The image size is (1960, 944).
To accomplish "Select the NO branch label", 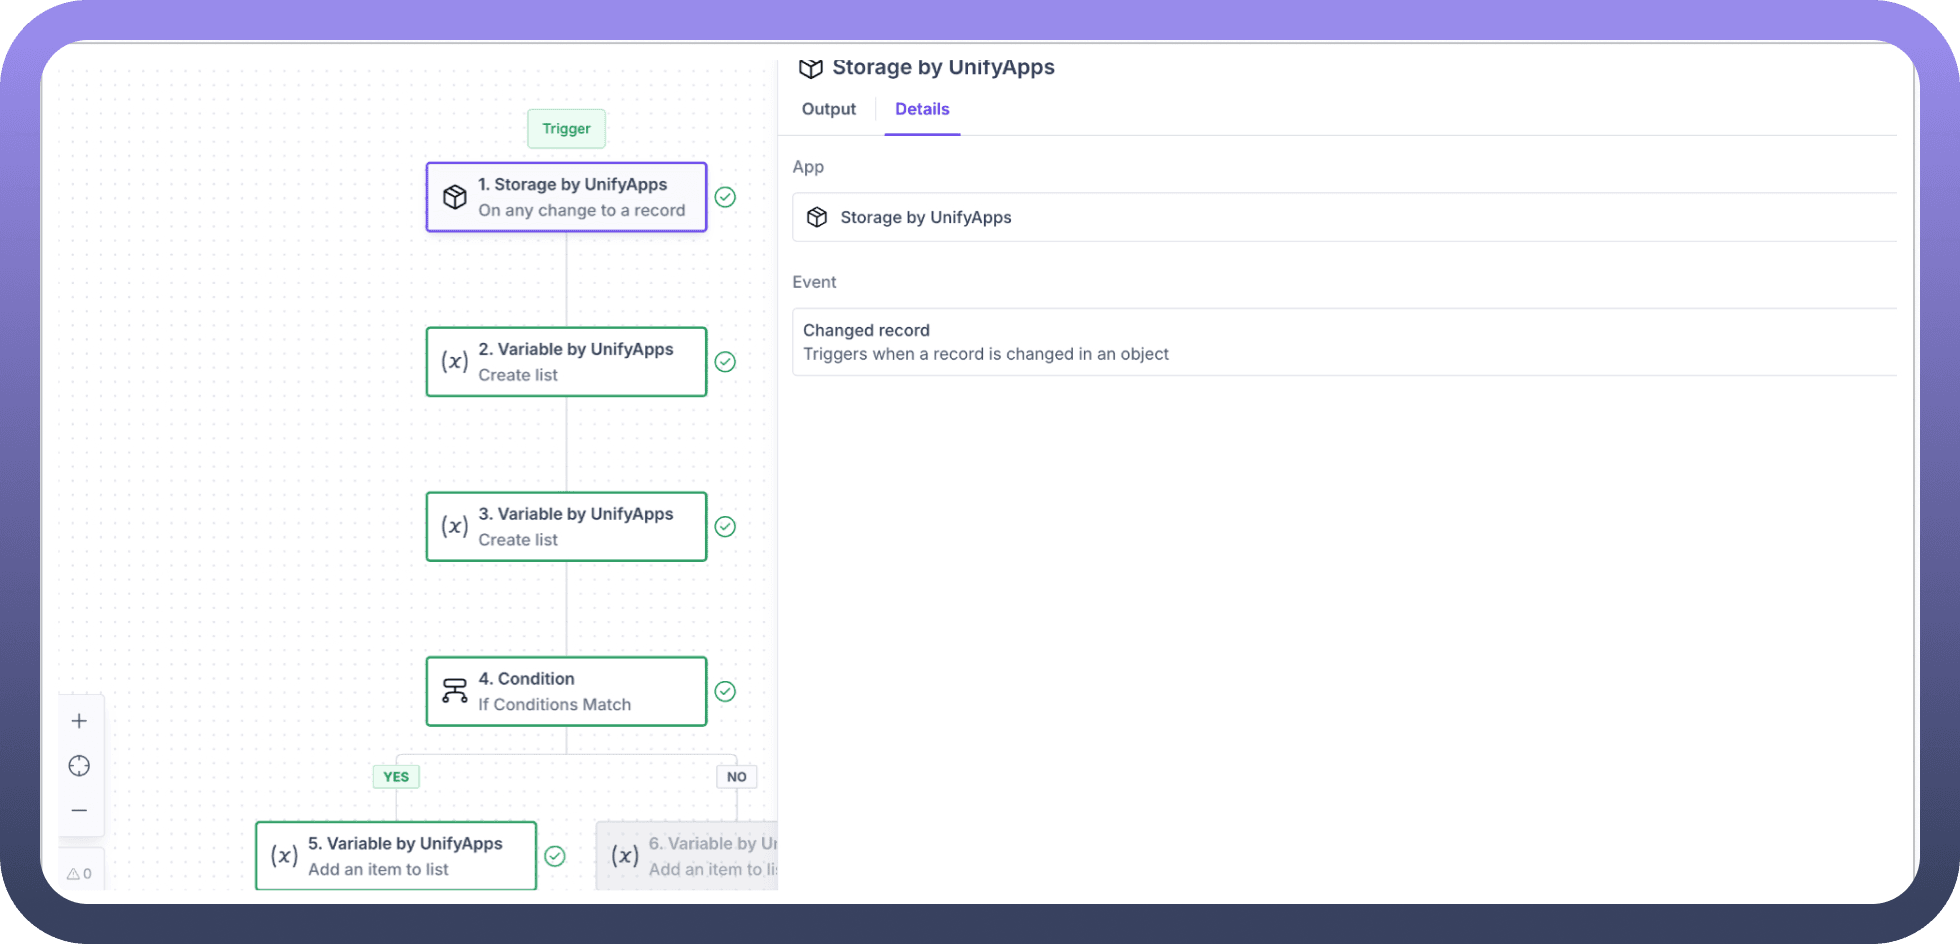I will (x=736, y=777).
